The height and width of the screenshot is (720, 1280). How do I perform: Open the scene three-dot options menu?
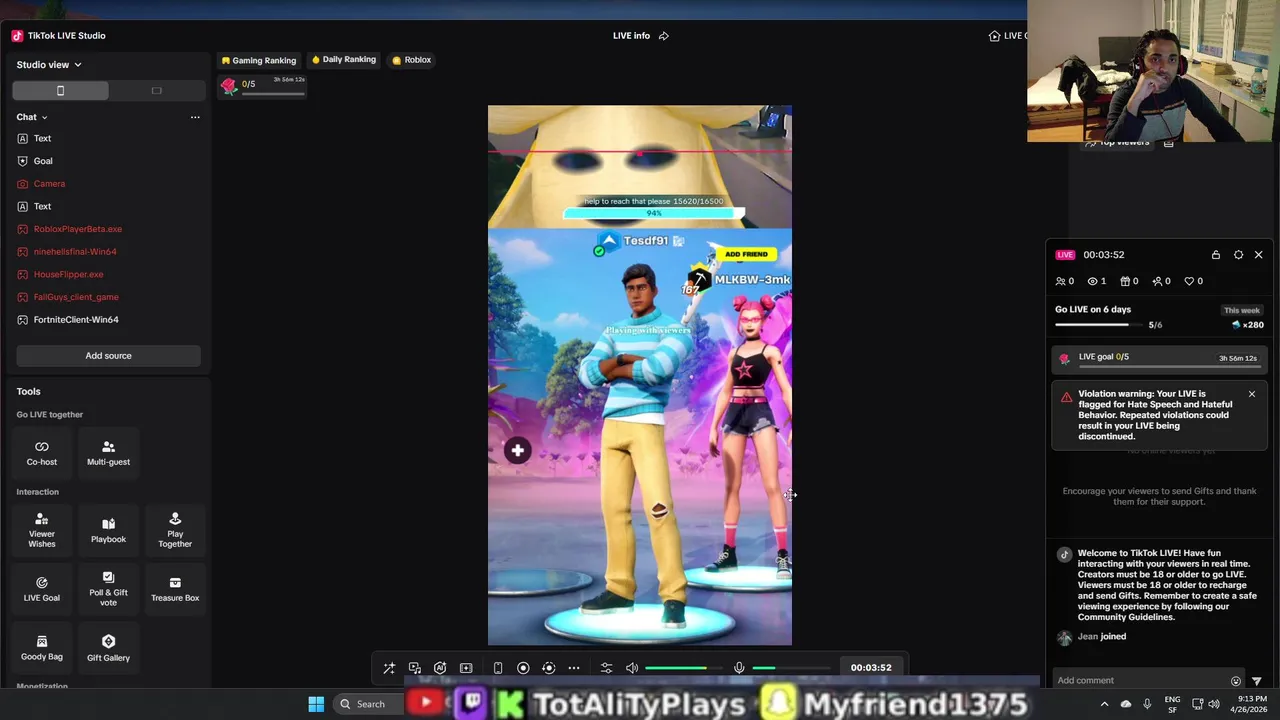pos(195,117)
